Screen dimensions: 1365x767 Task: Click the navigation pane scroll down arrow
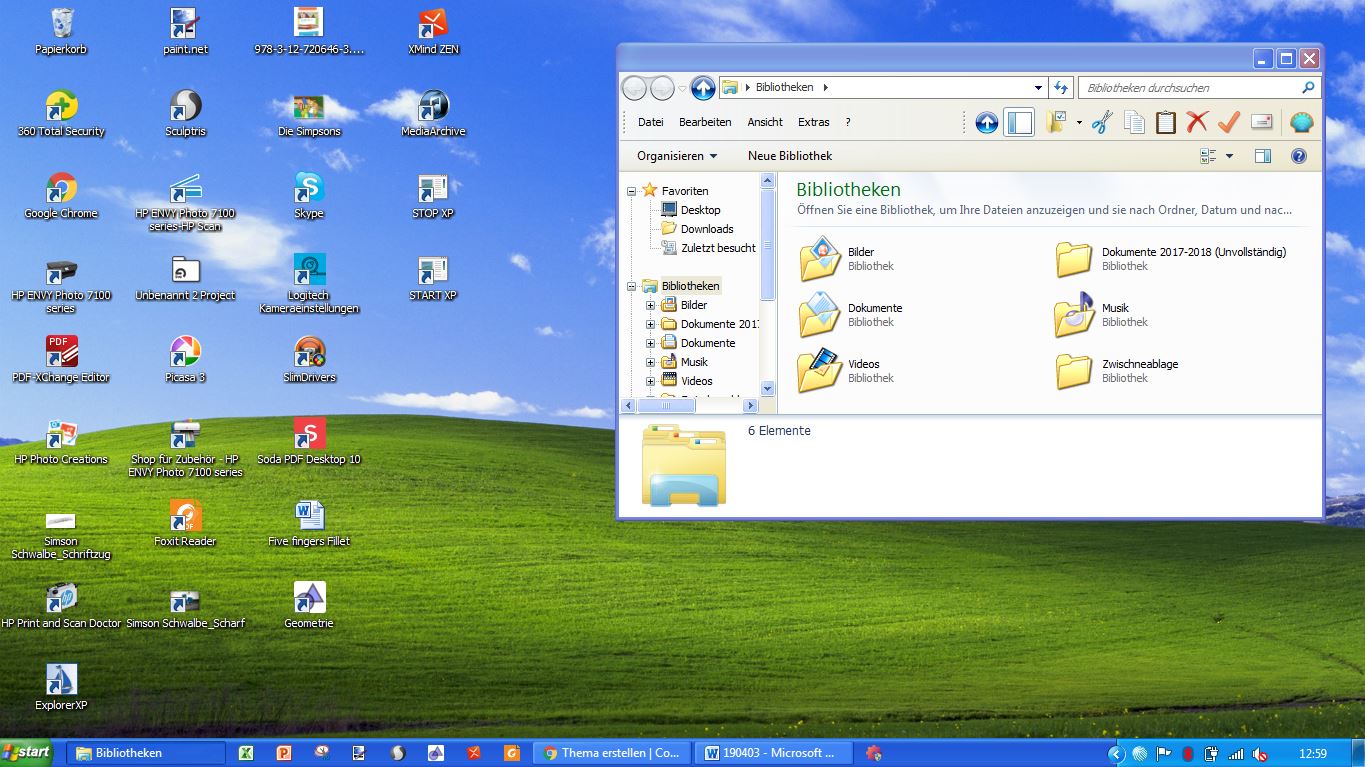point(768,388)
